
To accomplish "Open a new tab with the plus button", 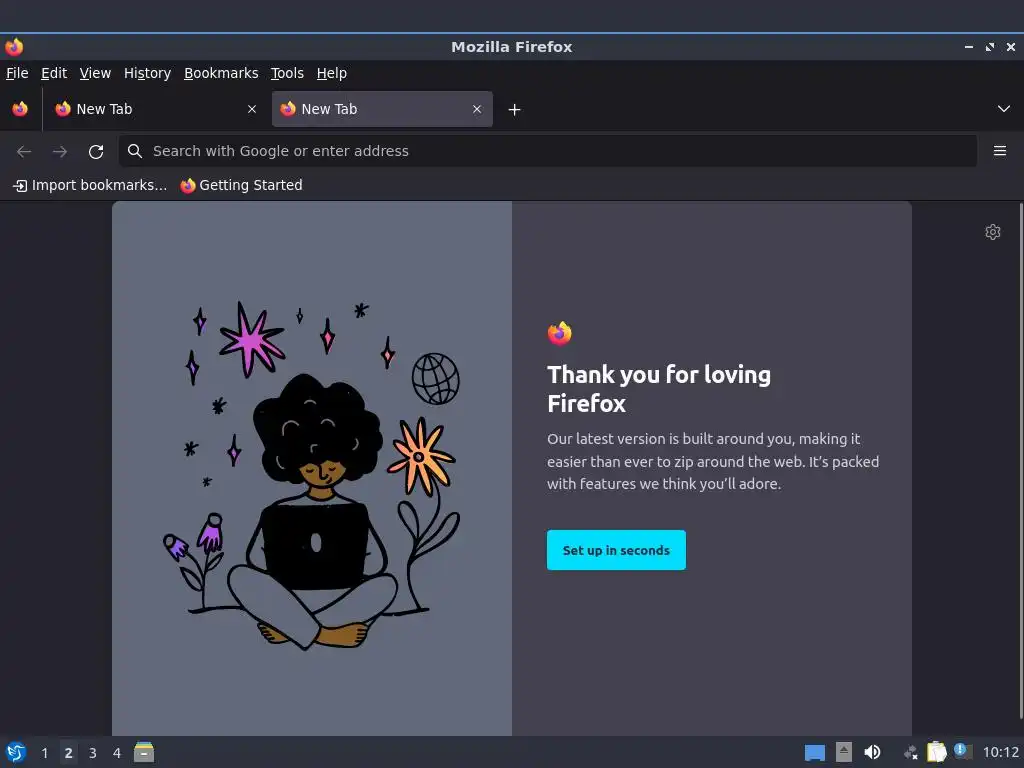I will [x=515, y=110].
